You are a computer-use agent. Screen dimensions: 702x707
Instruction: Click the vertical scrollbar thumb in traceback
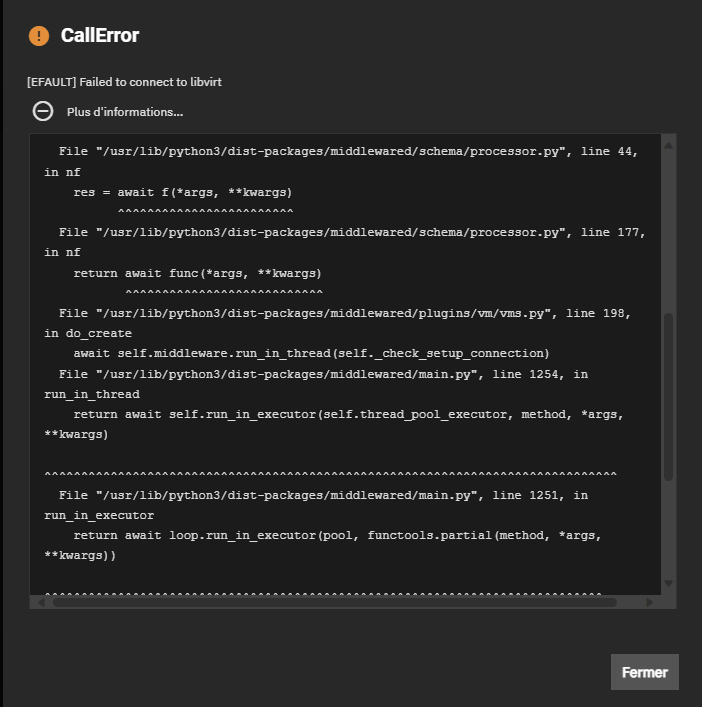669,397
